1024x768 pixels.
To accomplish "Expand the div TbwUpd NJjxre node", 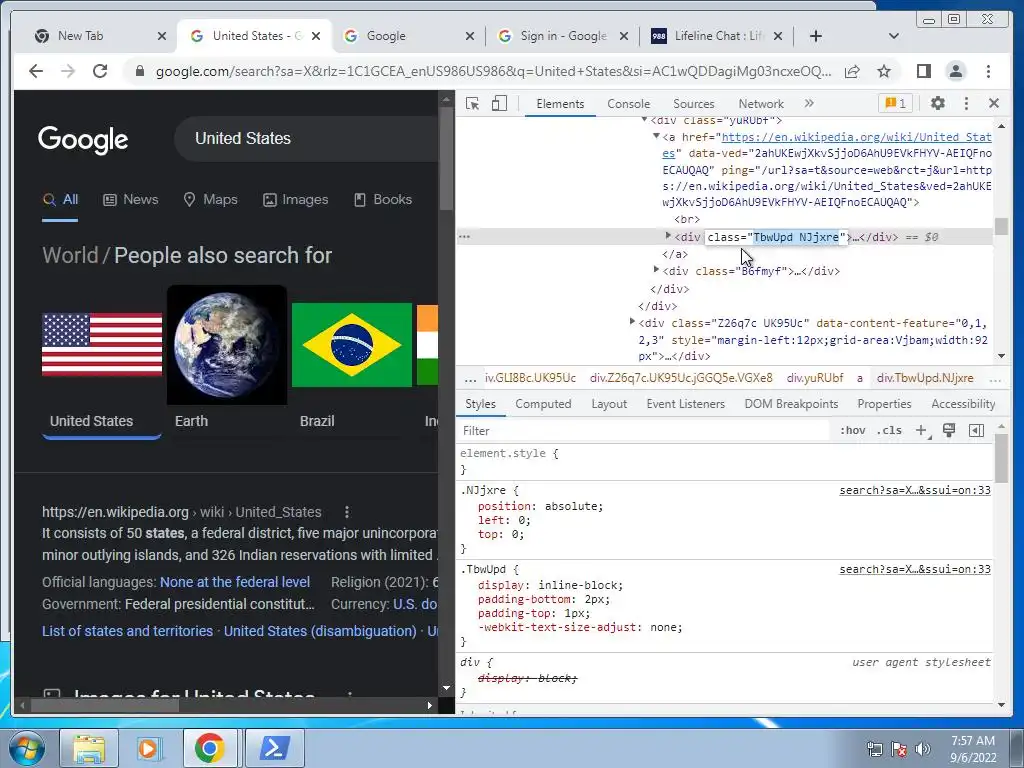I will [x=668, y=236].
